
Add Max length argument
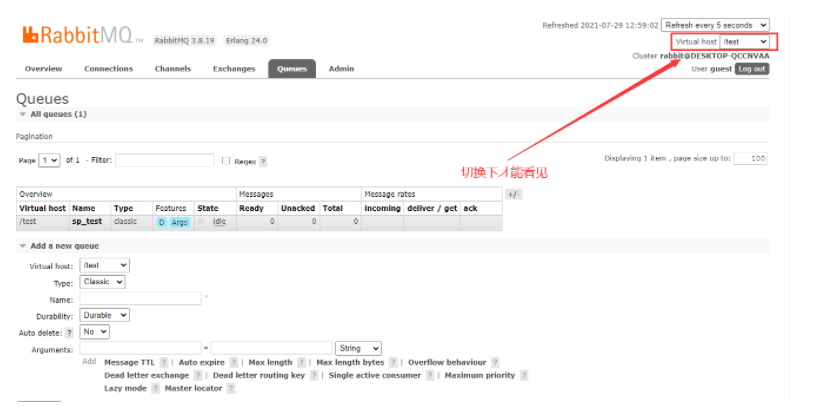pyautogui.click(x=270, y=362)
